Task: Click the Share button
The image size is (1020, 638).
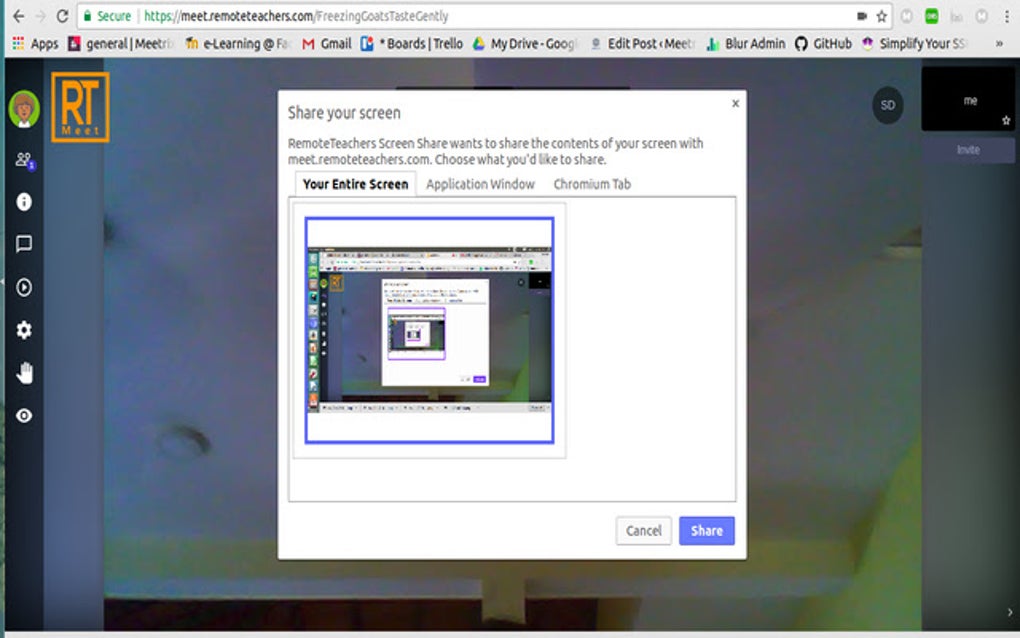Action: [x=707, y=531]
